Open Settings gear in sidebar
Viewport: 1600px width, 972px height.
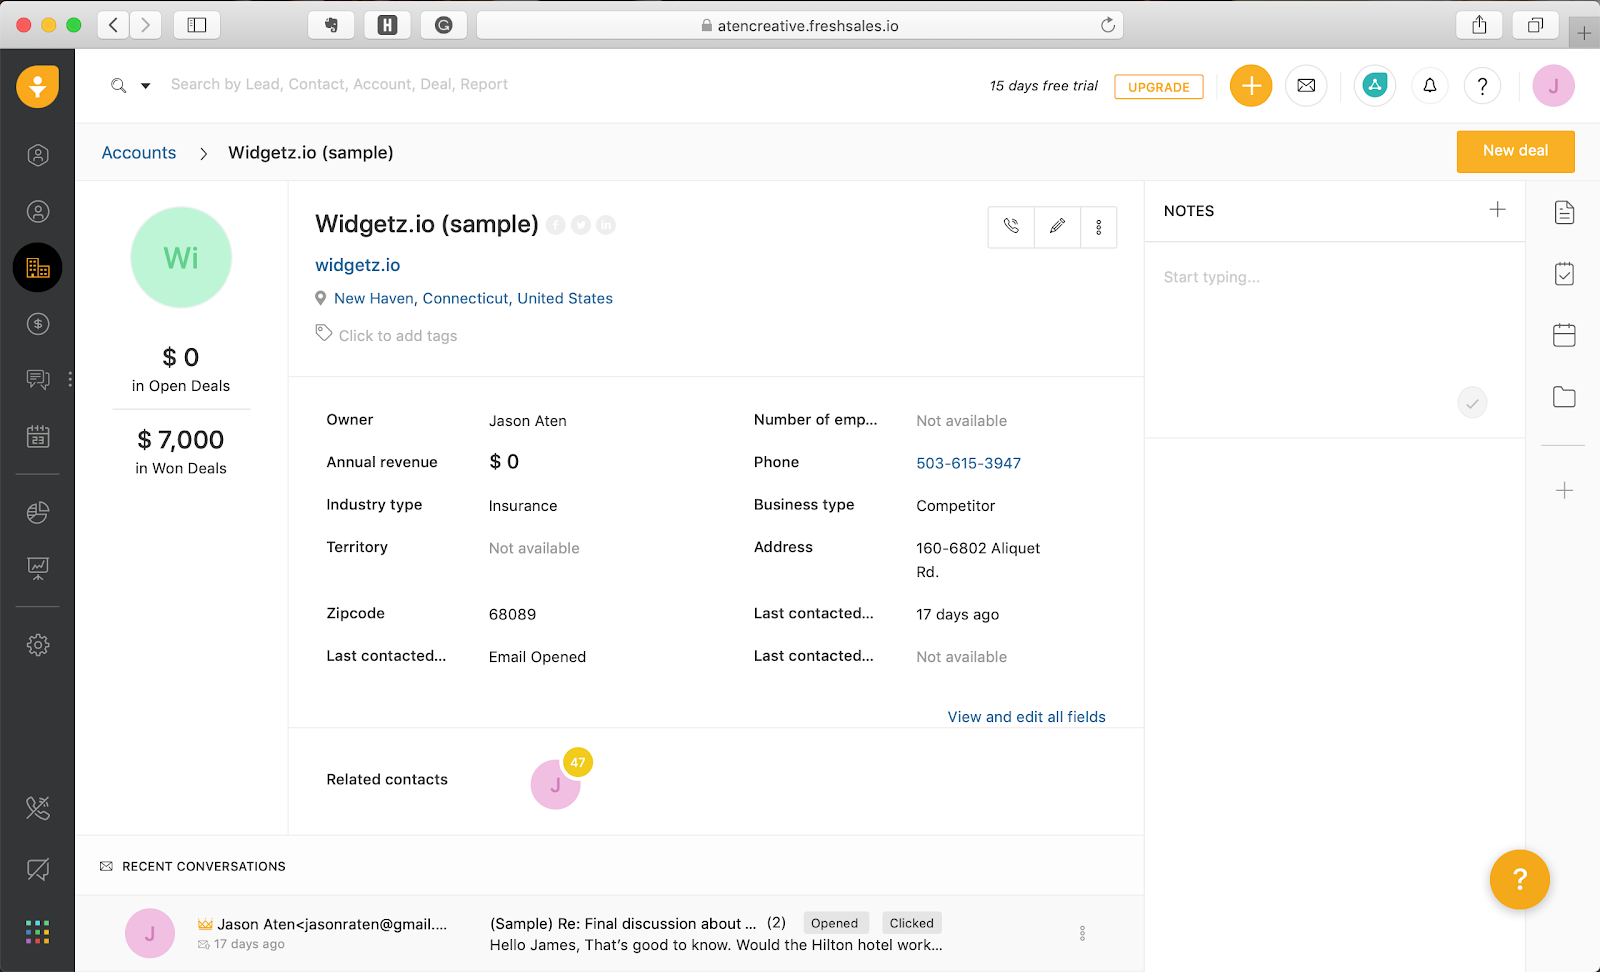[x=38, y=645]
